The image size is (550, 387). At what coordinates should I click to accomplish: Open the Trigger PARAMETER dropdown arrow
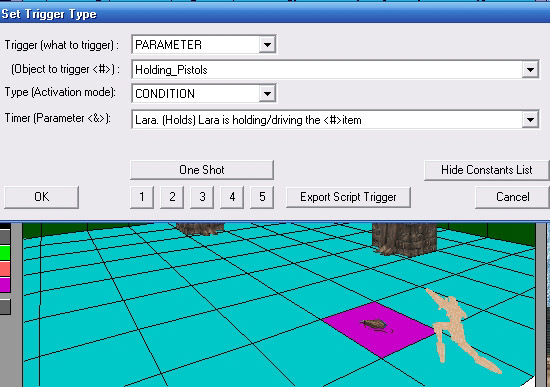(x=267, y=45)
